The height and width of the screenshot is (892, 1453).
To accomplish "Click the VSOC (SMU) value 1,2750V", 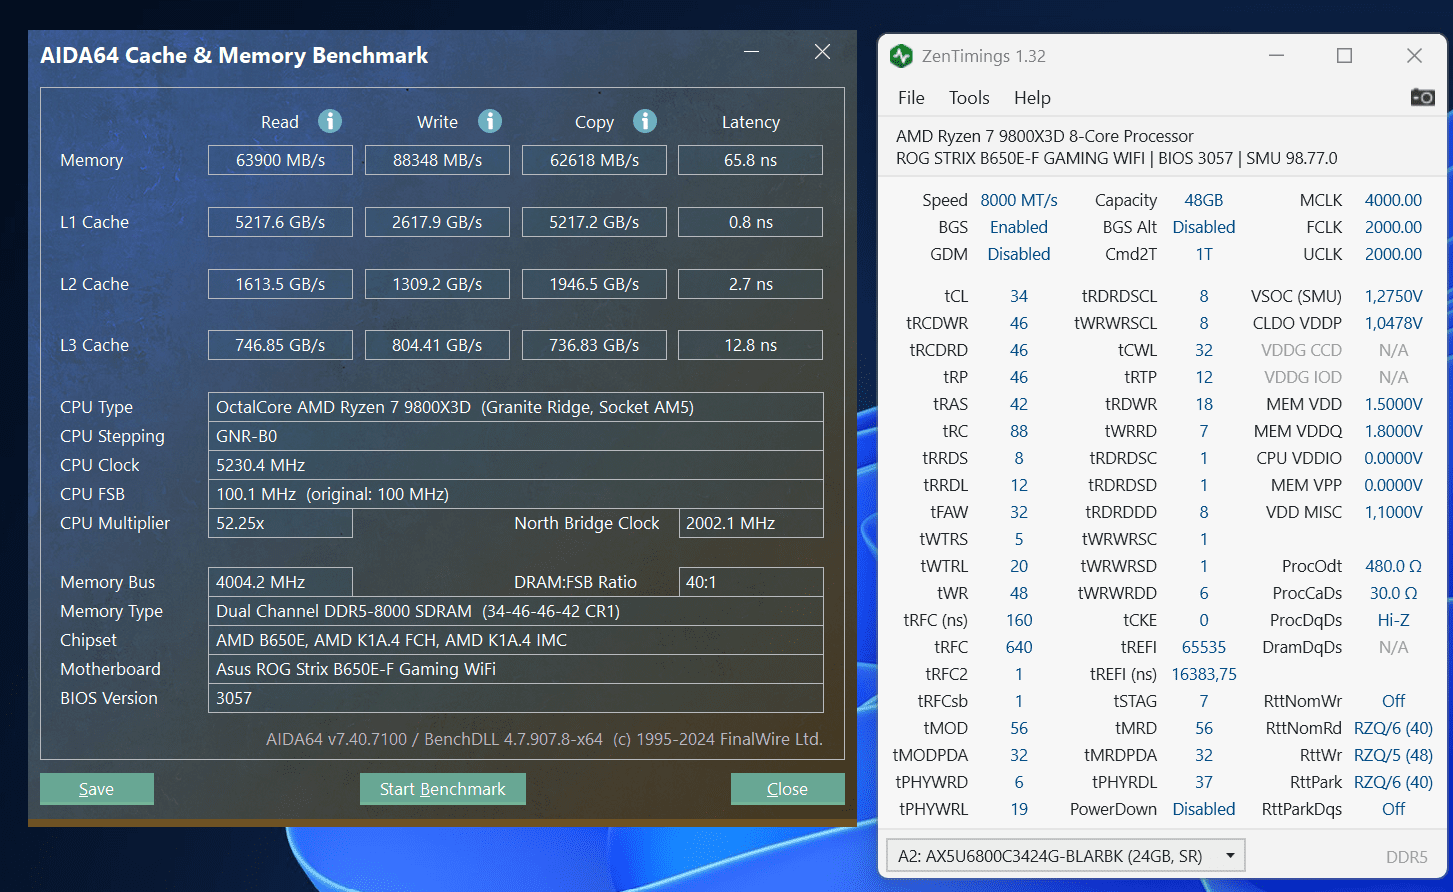I will [x=1393, y=296].
